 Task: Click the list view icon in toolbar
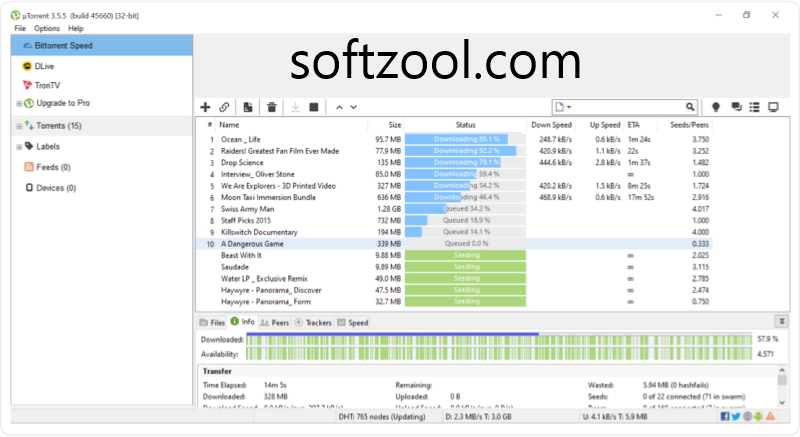(754, 107)
